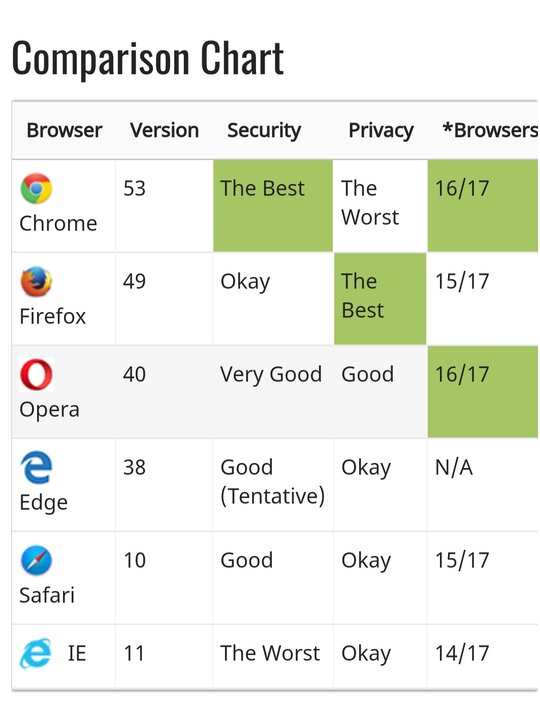Click Firefox's green The Best privacy cell

point(380,298)
